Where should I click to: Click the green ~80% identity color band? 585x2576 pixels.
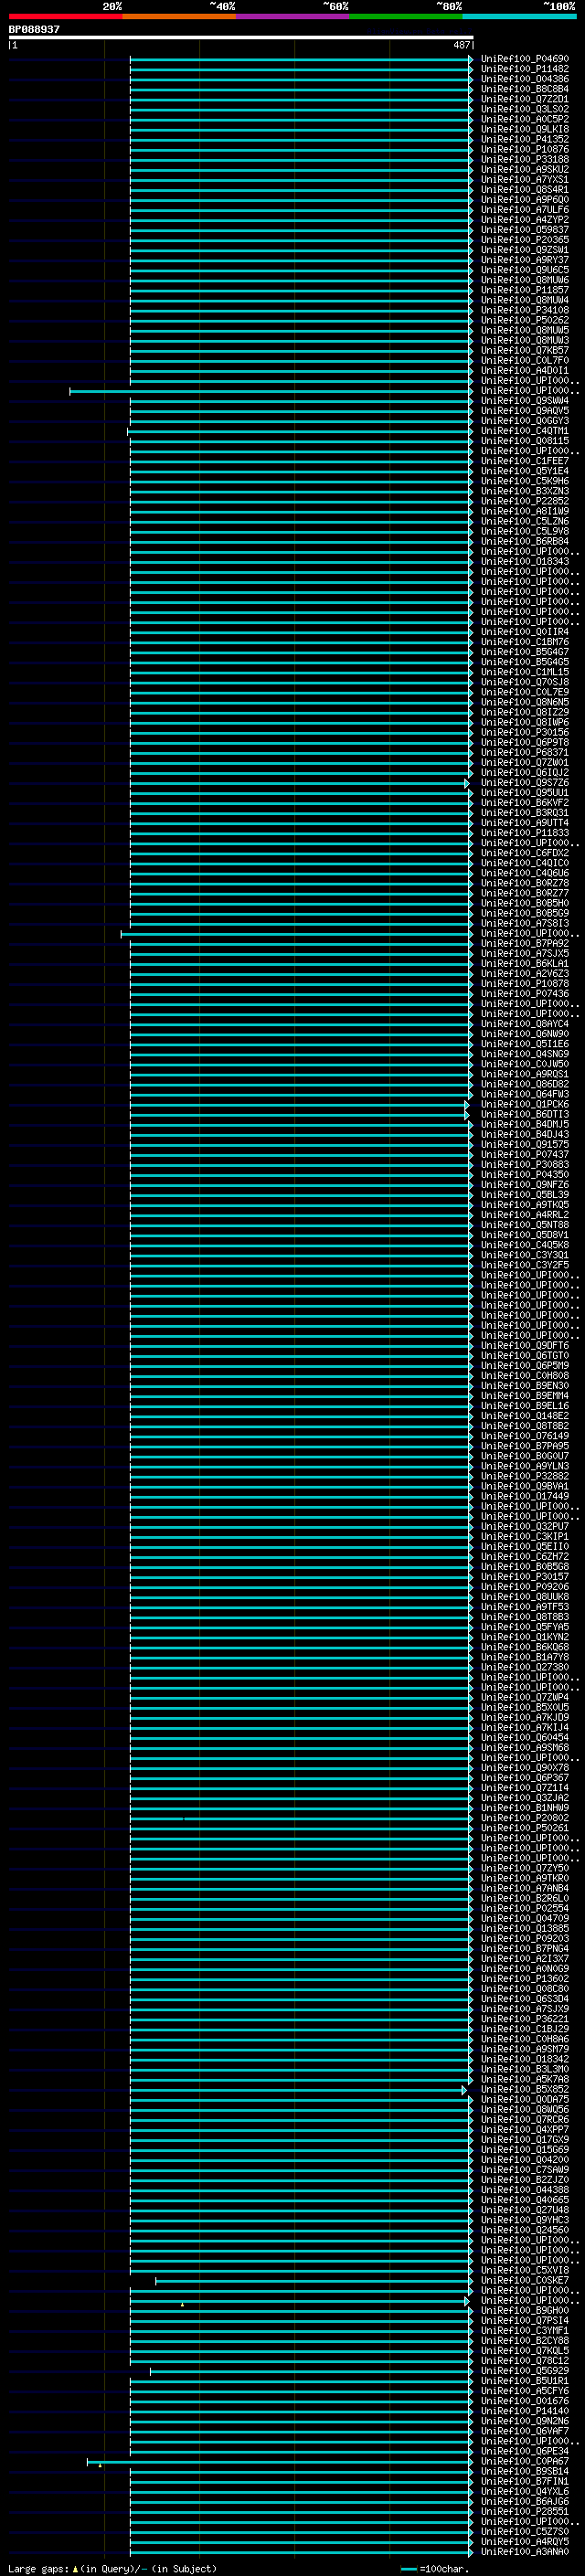(406, 16)
